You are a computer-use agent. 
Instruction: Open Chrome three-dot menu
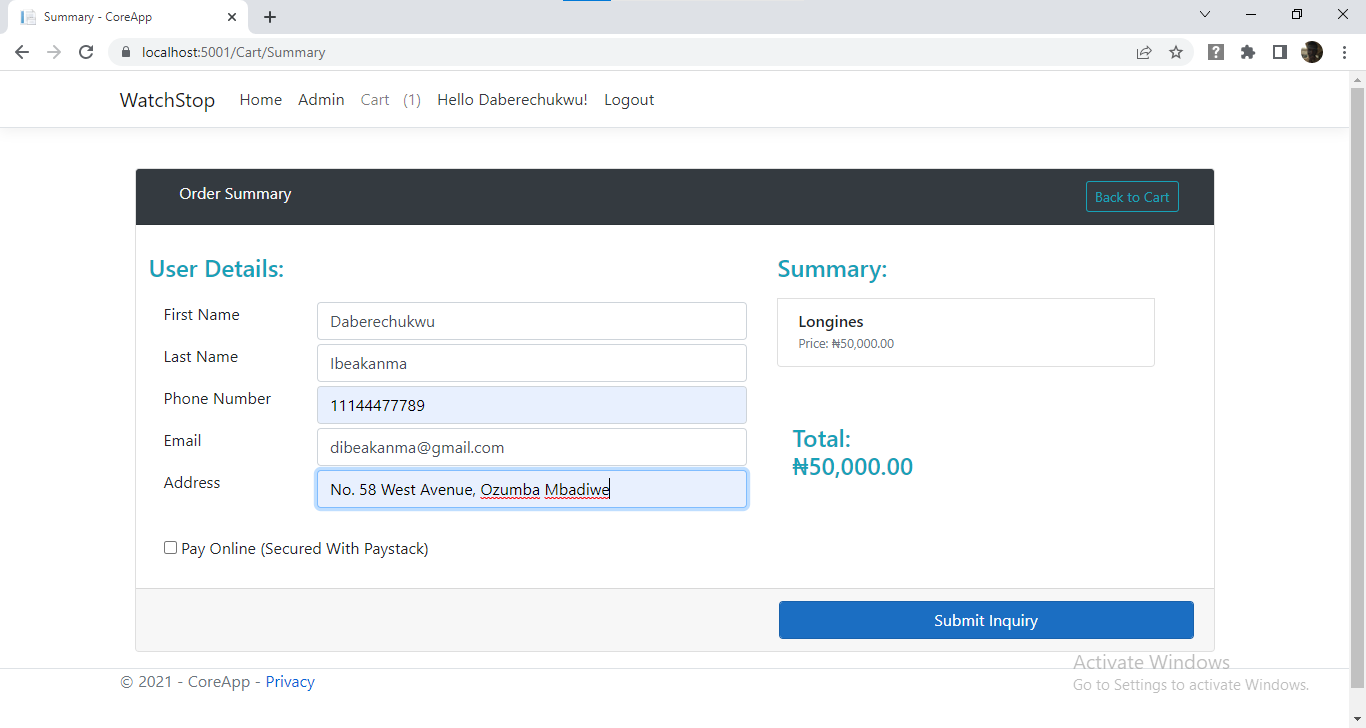[1344, 52]
